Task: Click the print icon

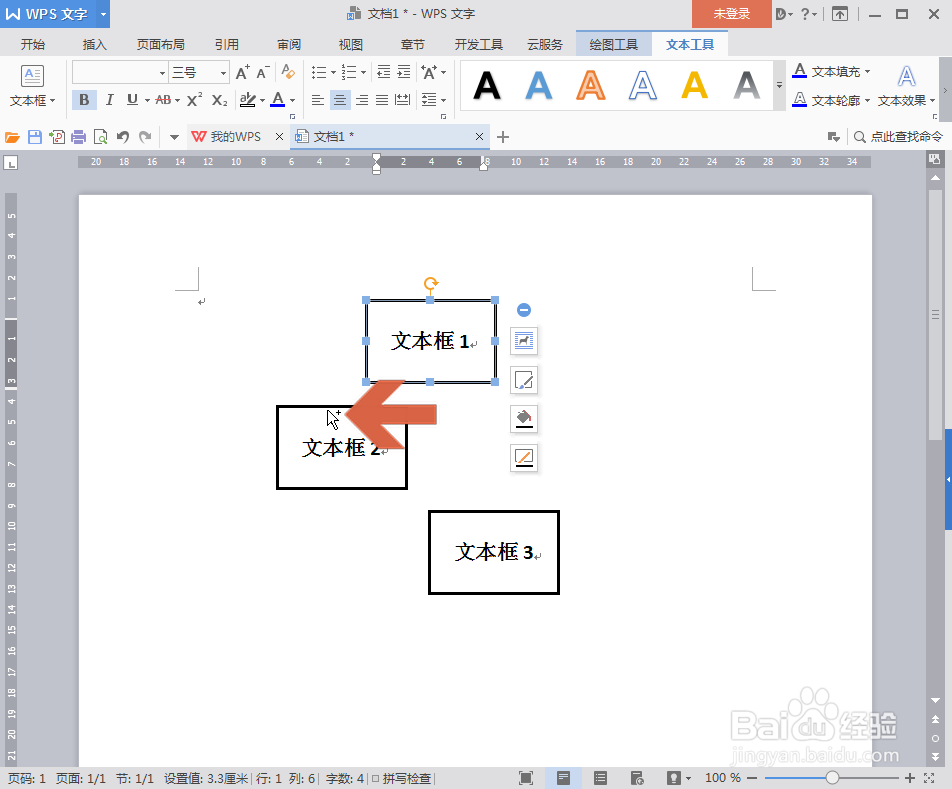Action: coord(78,137)
